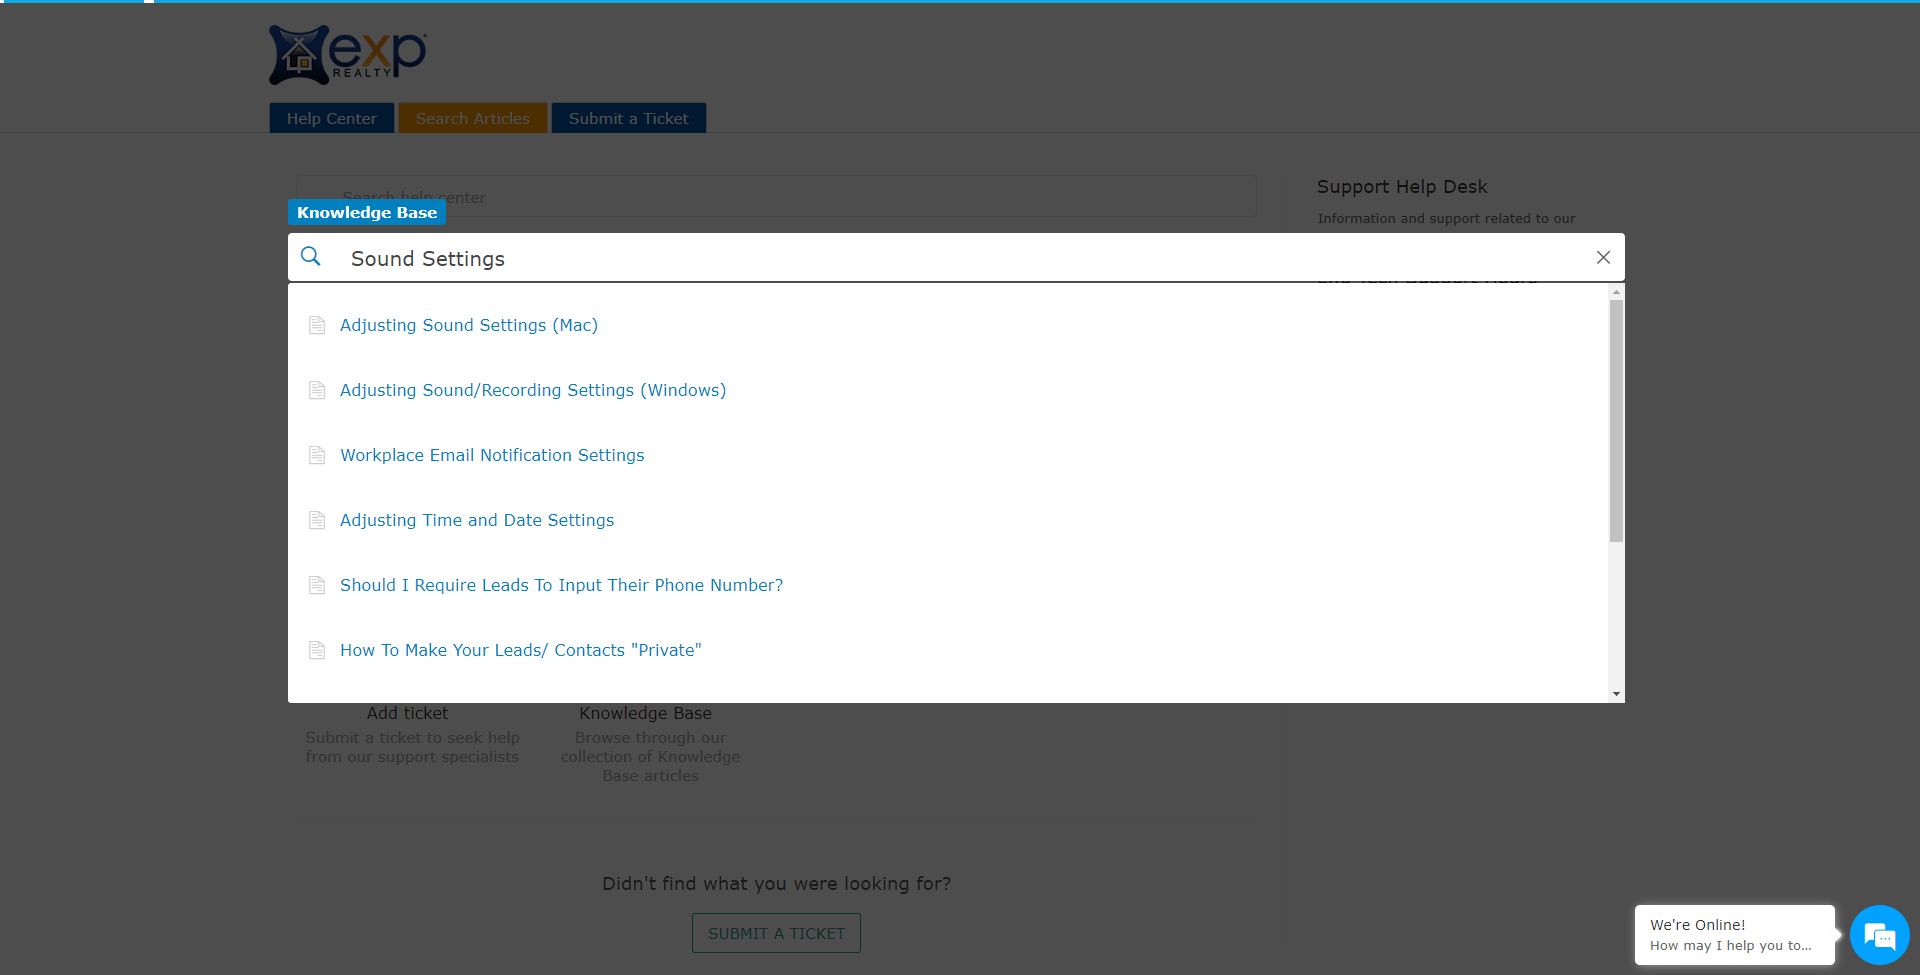Click into the Sound Settings search field
This screenshot has width=1920, height=975.
(956, 258)
